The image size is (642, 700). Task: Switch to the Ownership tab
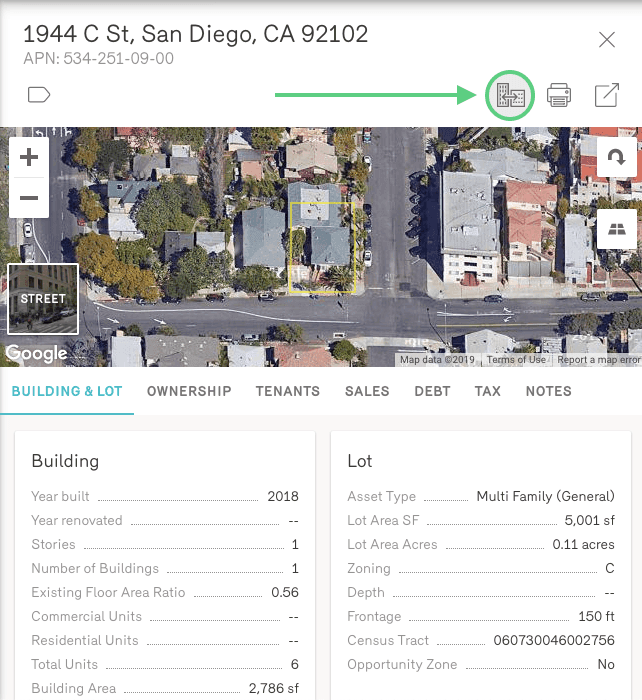pyautogui.click(x=189, y=391)
